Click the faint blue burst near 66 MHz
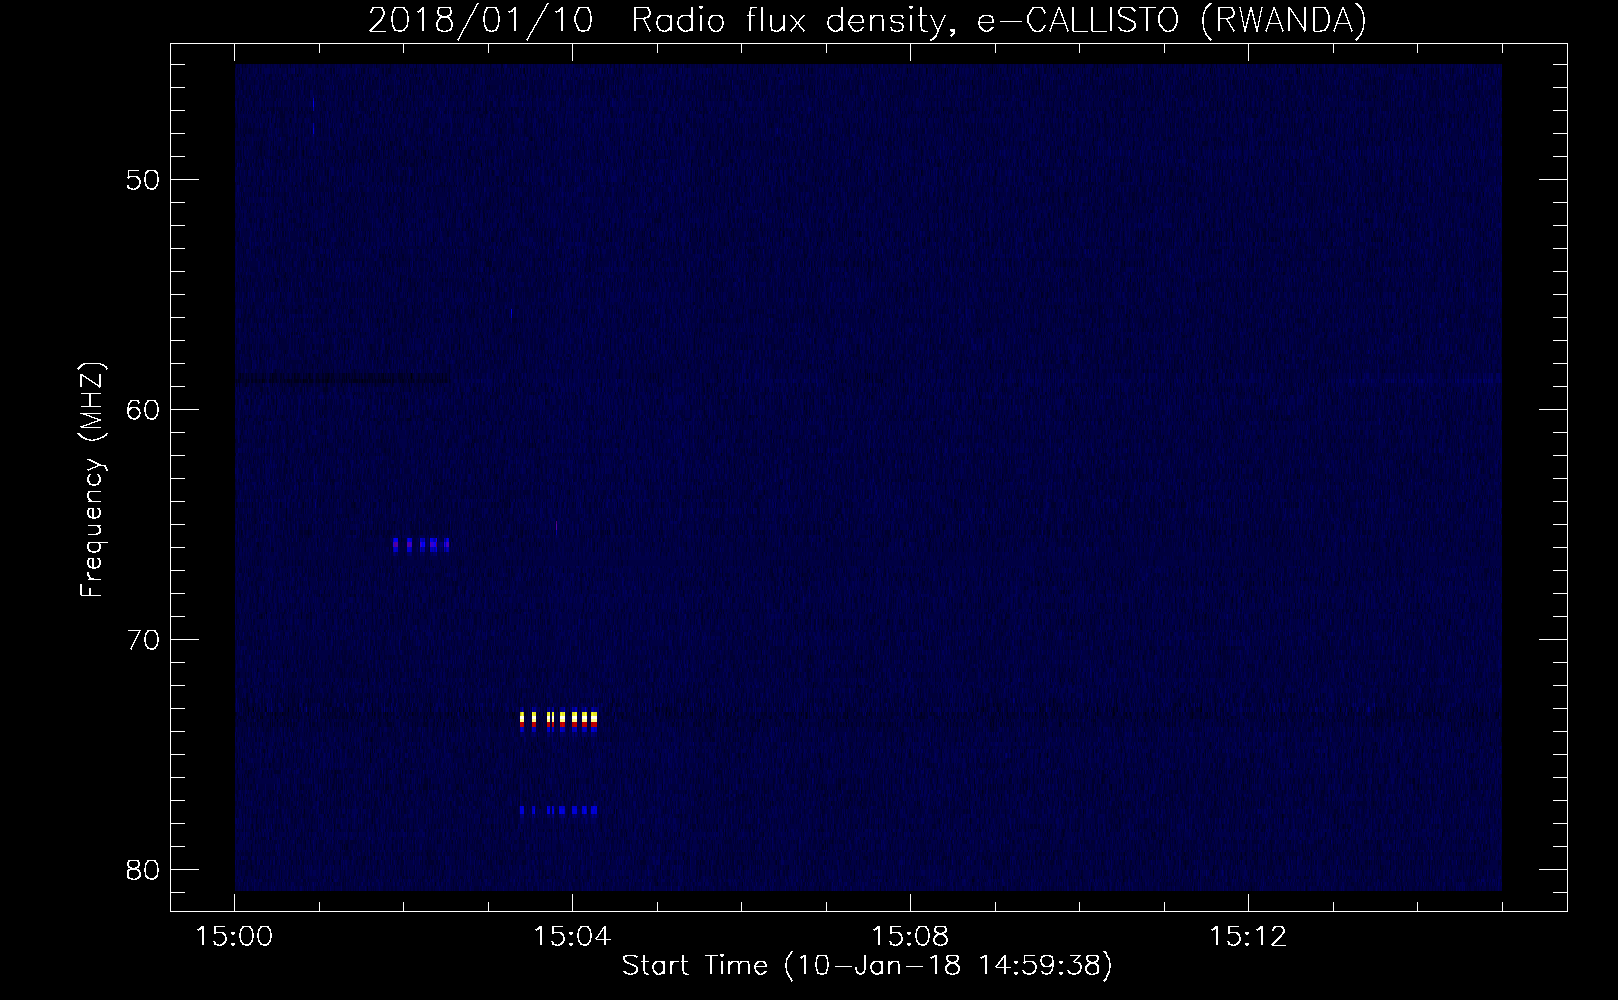1618x1000 pixels. 421,545
